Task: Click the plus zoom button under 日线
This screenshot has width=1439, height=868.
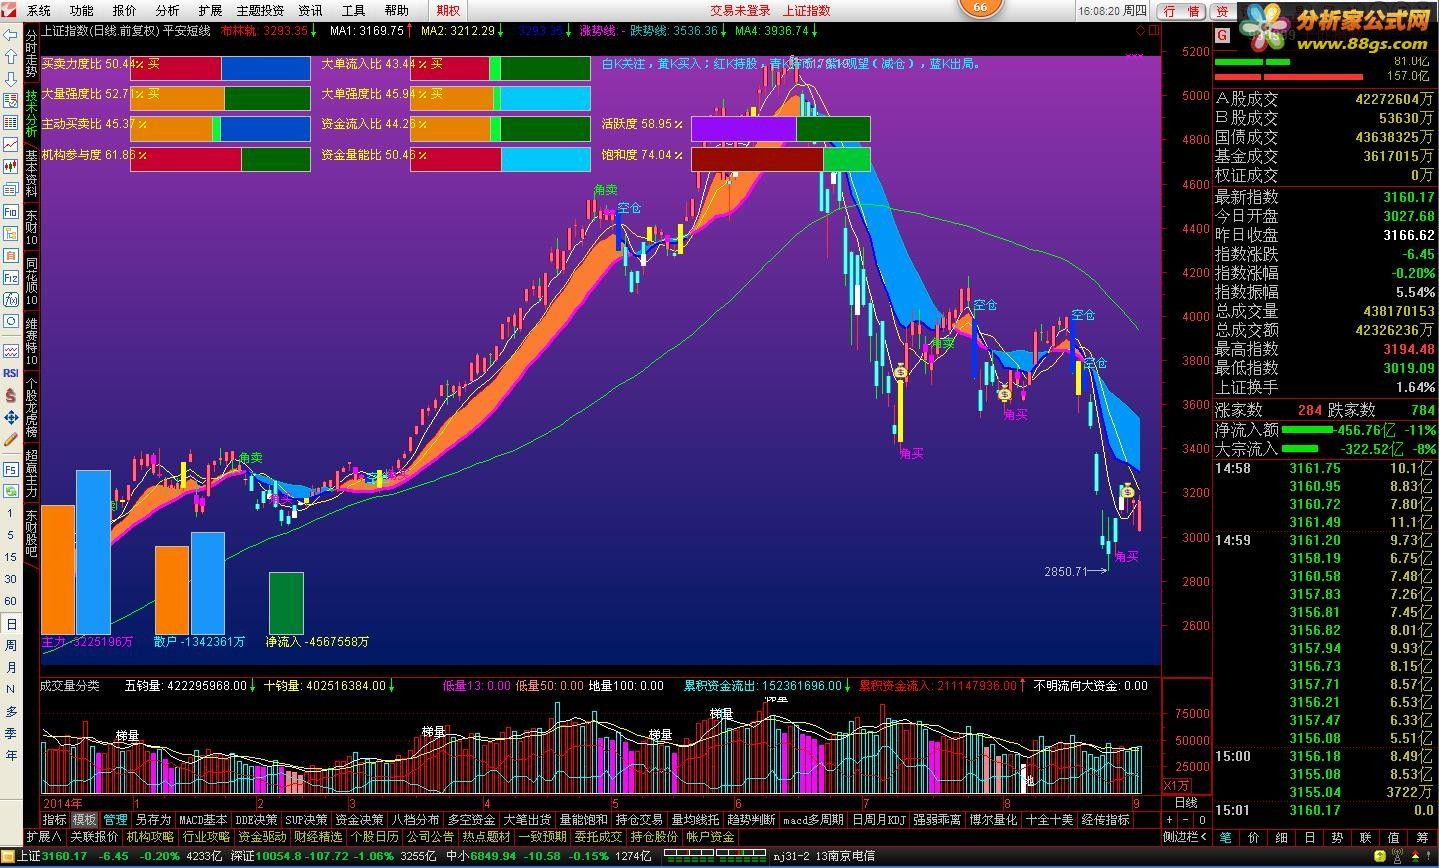Action: (x=1170, y=820)
